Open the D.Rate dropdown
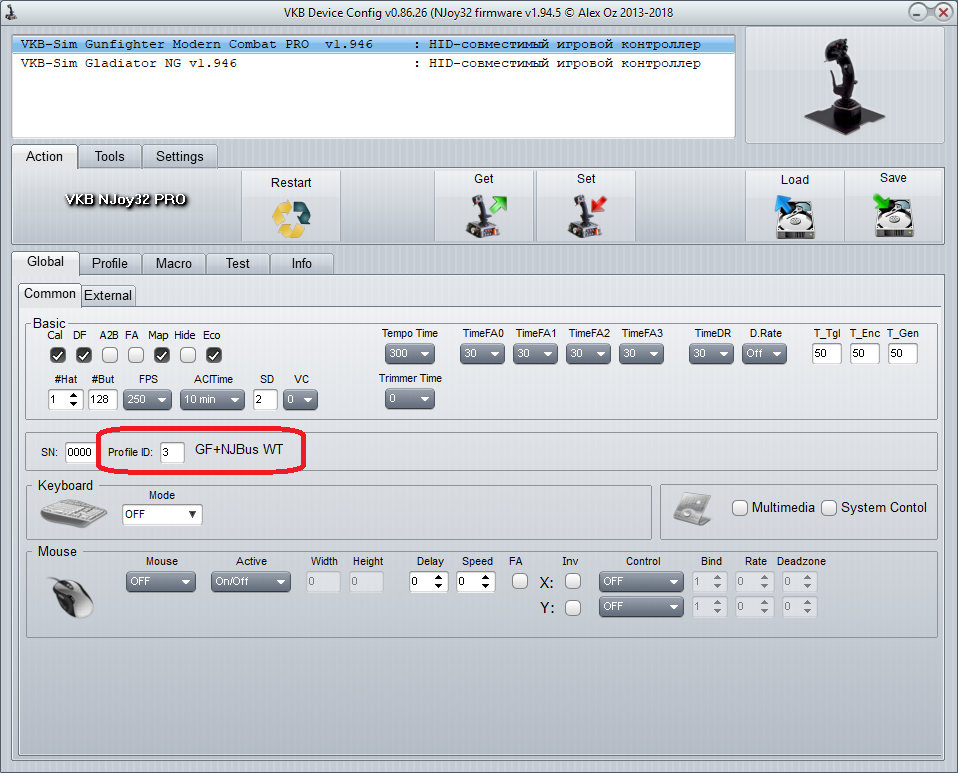This screenshot has width=958, height=773. (x=764, y=353)
